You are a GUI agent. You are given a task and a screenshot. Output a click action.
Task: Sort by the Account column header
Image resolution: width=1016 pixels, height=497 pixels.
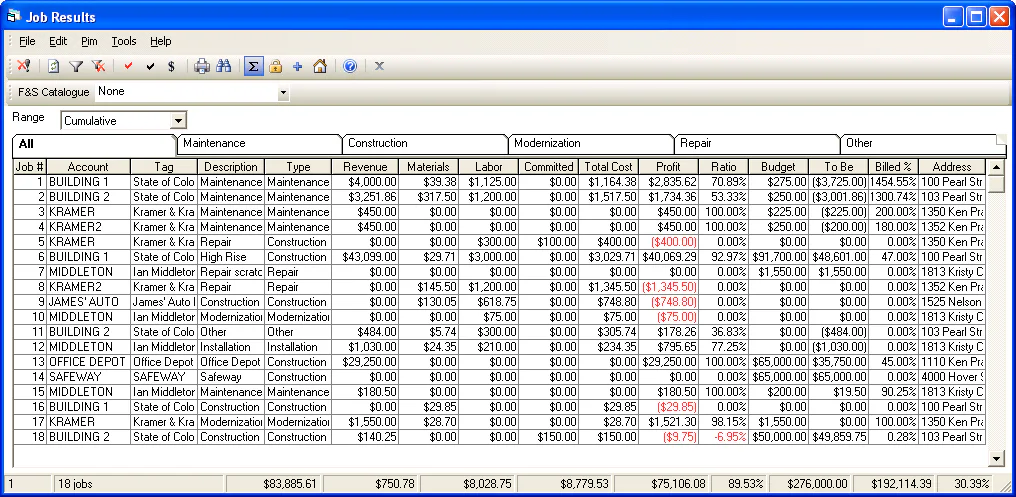pos(88,167)
